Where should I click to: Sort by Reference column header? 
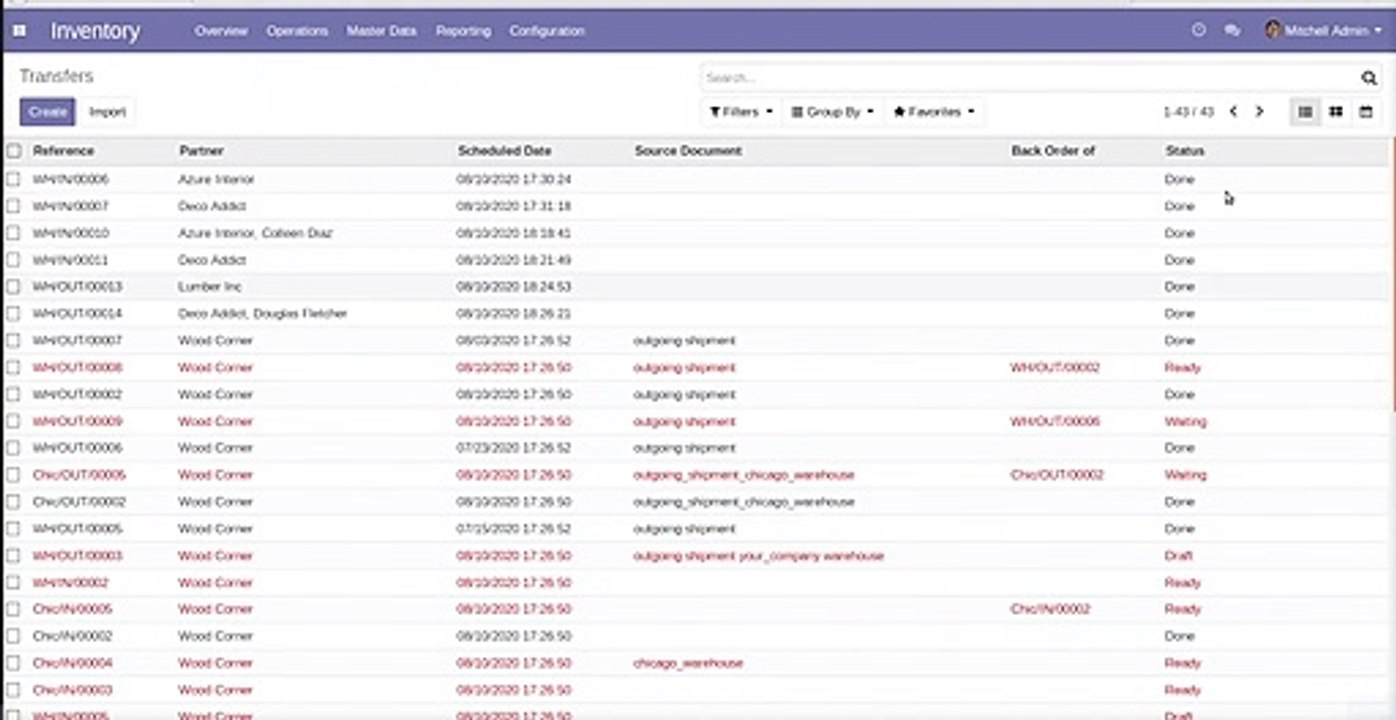pyautogui.click(x=63, y=151)
